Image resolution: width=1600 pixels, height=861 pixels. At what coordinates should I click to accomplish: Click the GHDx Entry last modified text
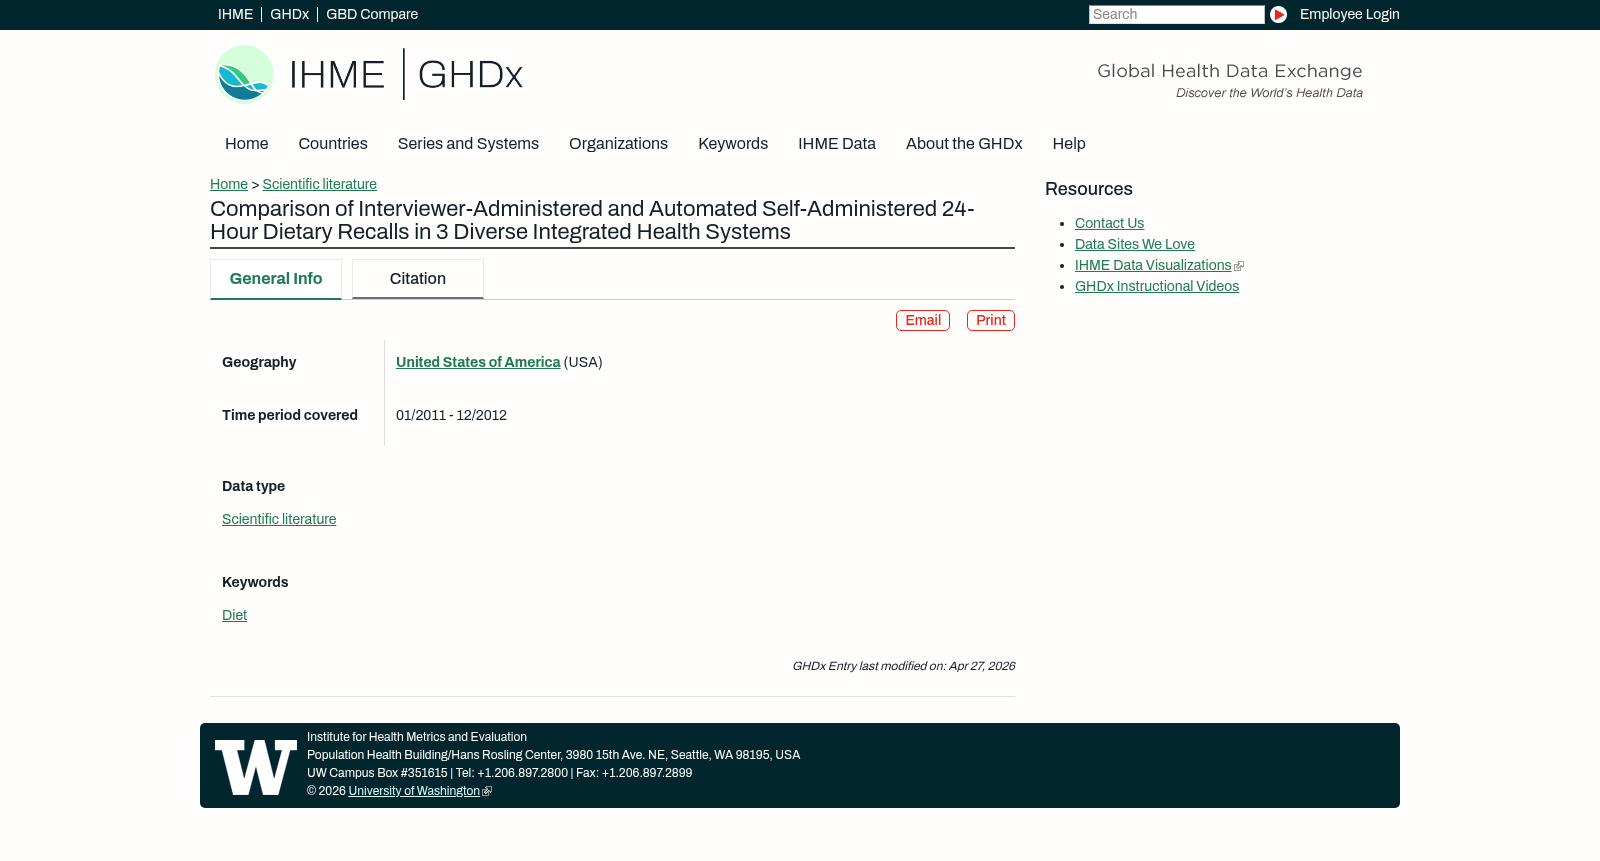coord(903,666)
